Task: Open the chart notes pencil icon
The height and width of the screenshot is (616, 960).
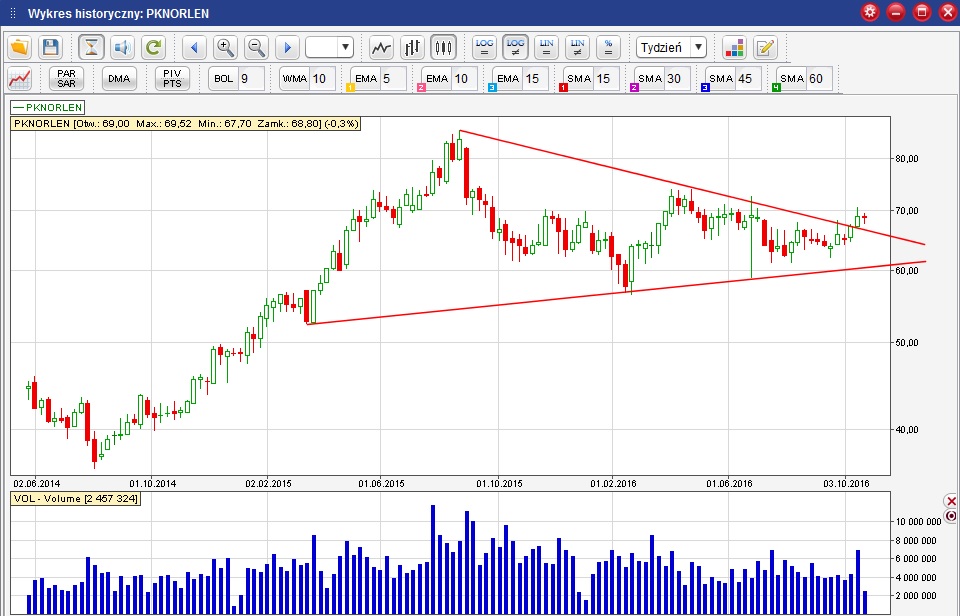Action: pyautogui.click(x=765, y=47)
